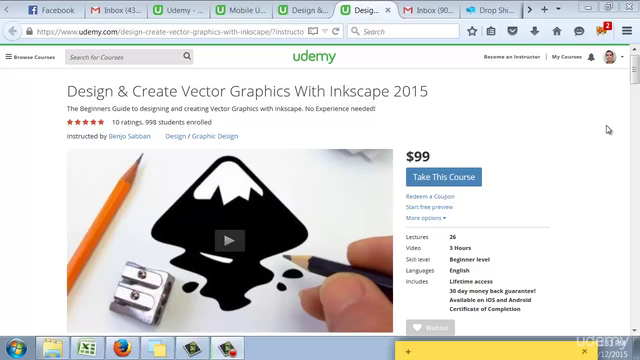The width and height of the screenshot is (640, 360).
Task: Open the address bar history dropdown arrow
Action: click(x=325, y=31)
